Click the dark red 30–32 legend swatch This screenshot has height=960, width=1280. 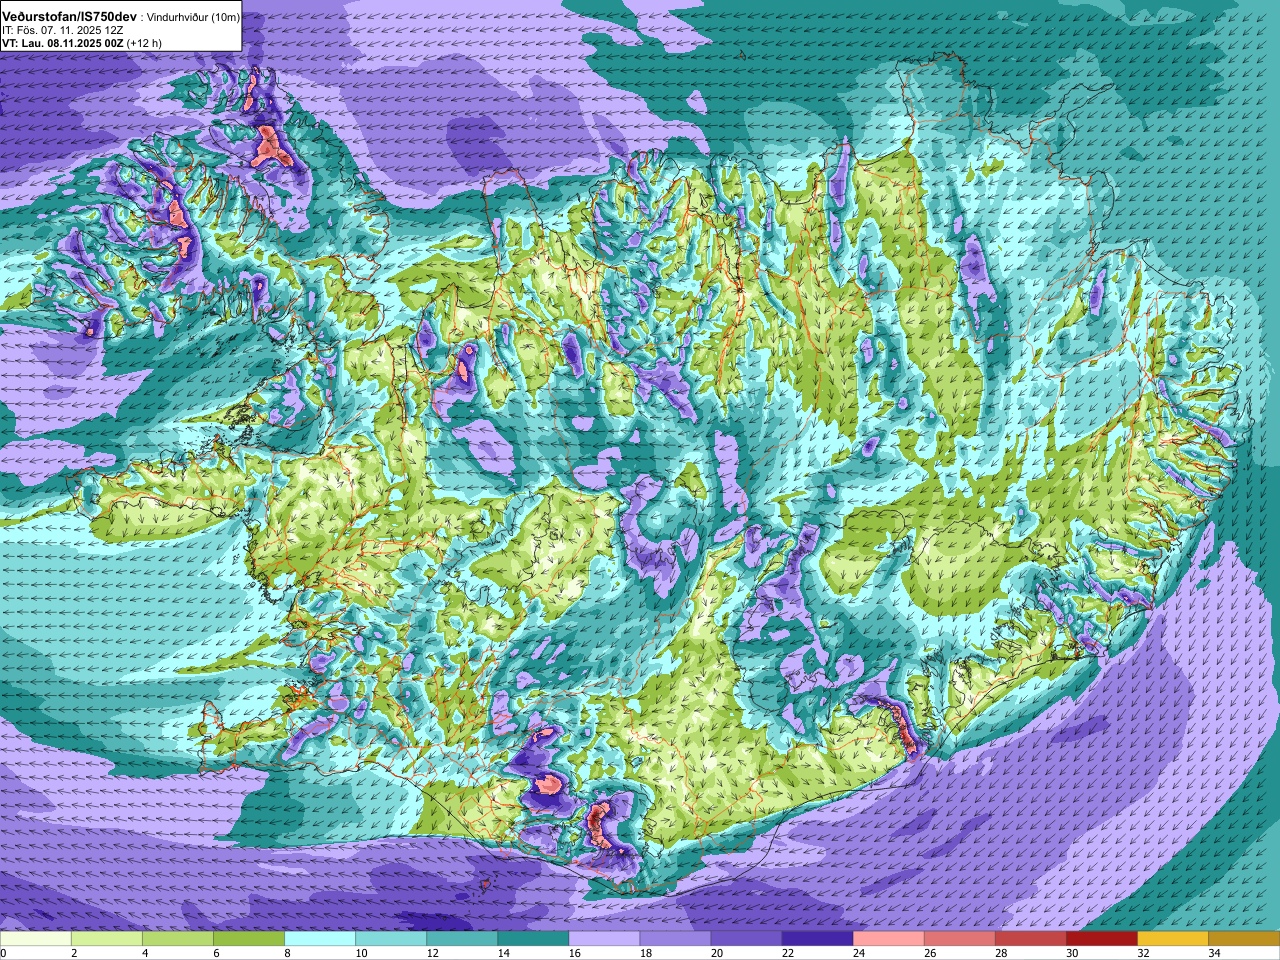[1101, 939]
